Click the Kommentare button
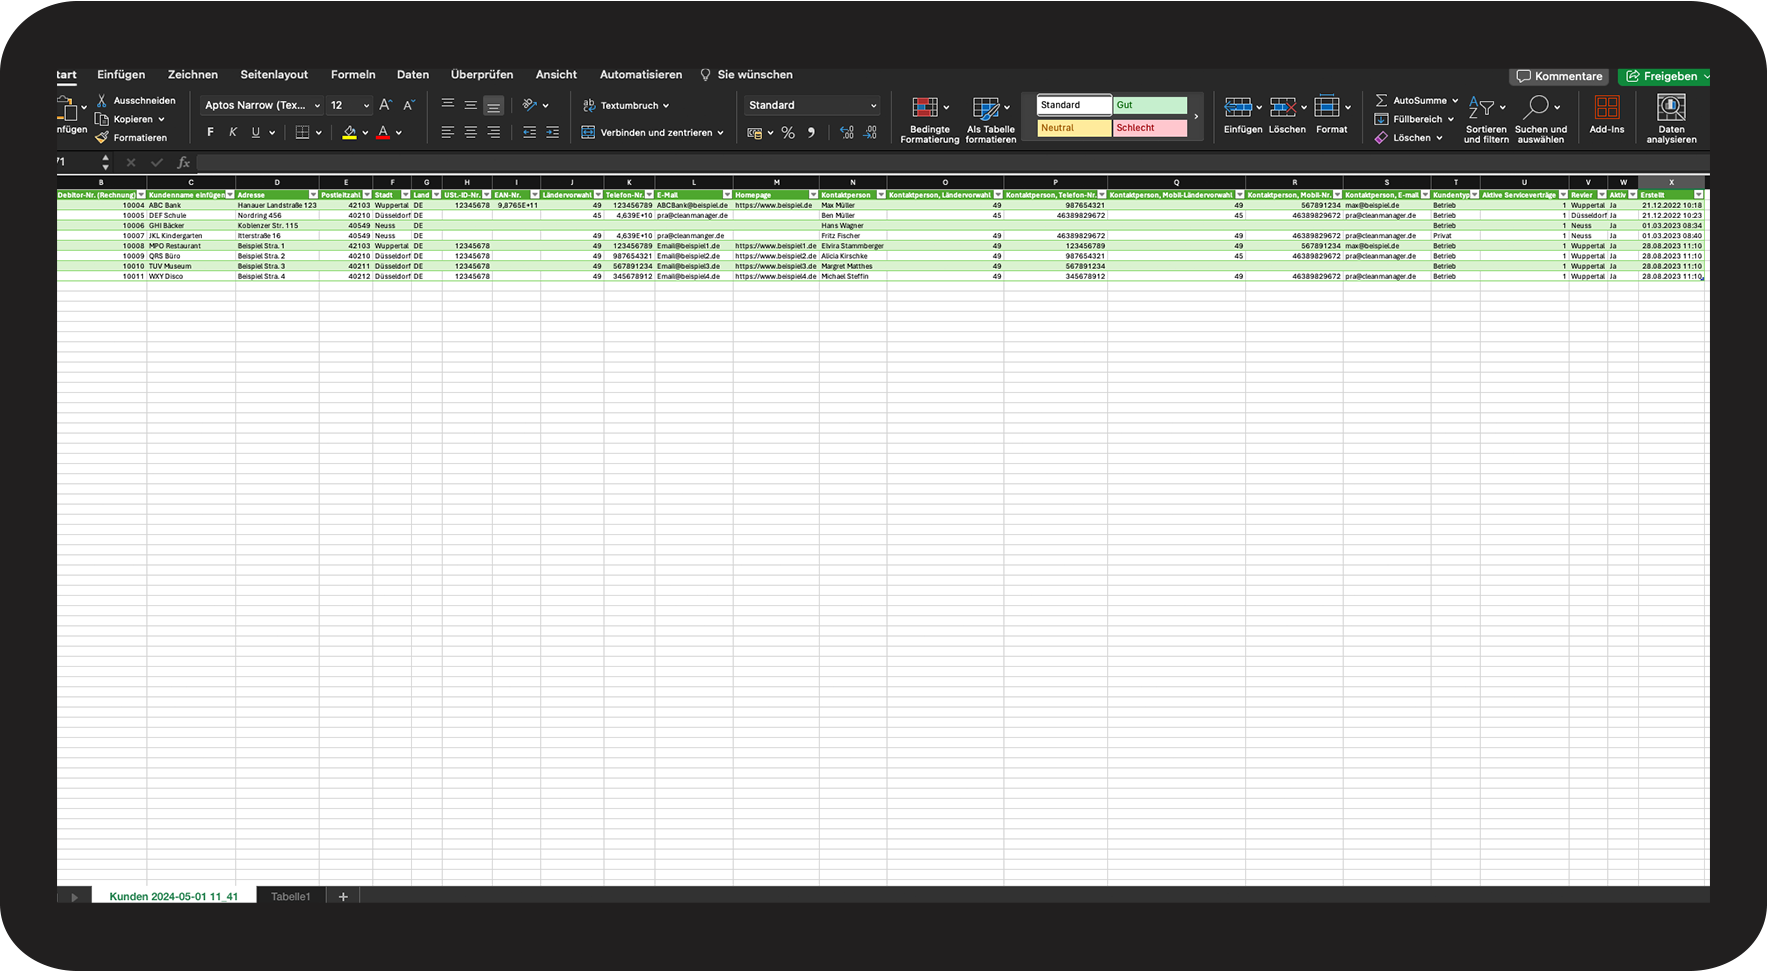The width and height of the screenshot is (1767, 971). point(1559,76)
